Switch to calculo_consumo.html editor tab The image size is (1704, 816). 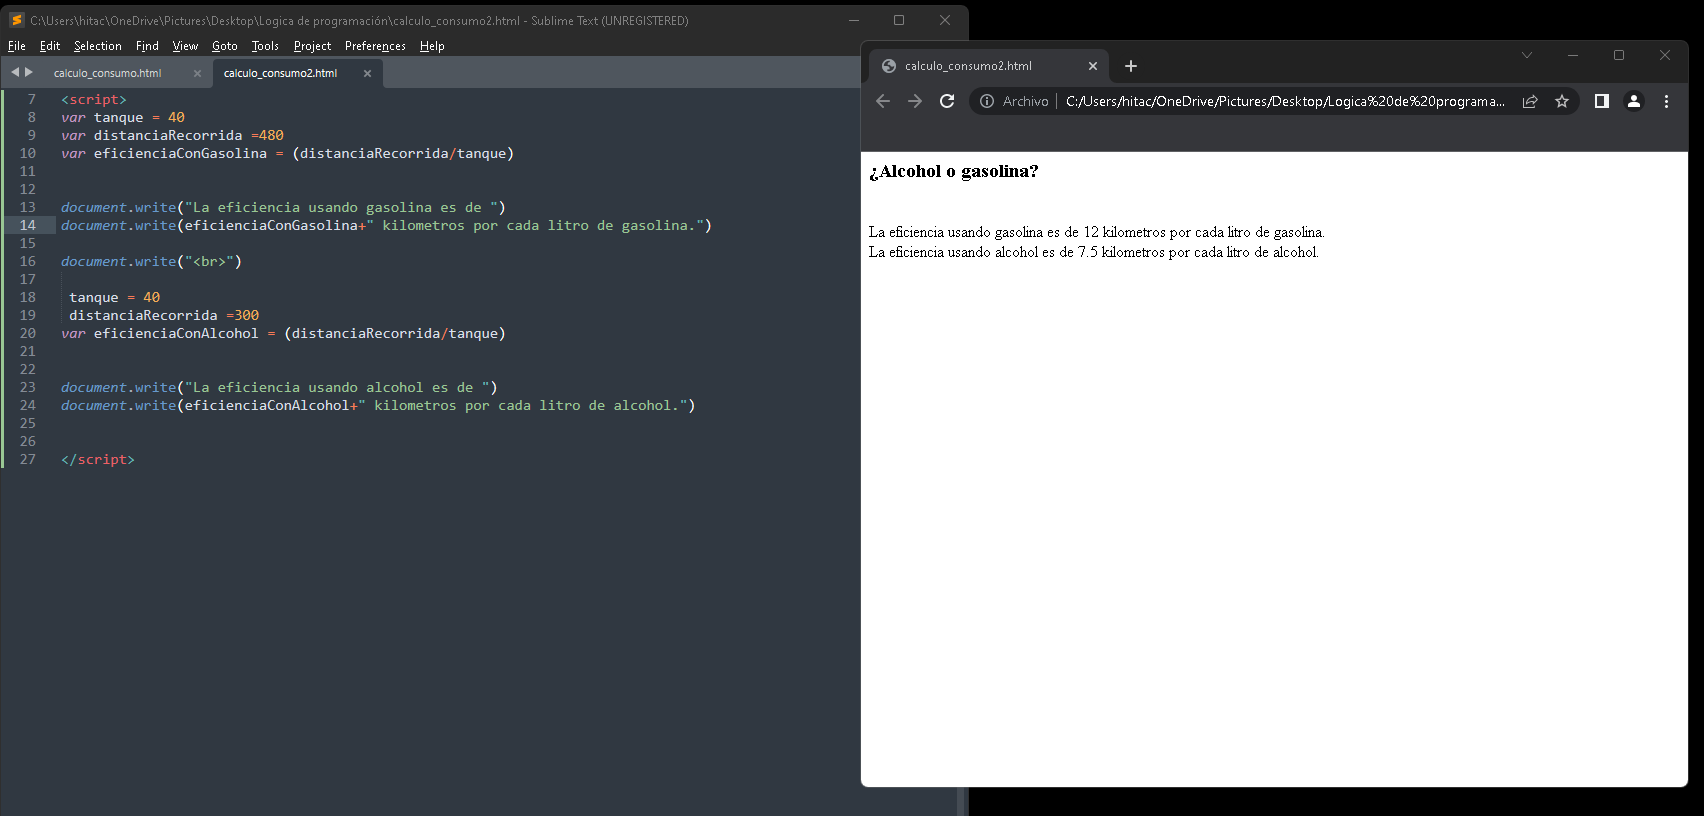[x=108, y=73]
